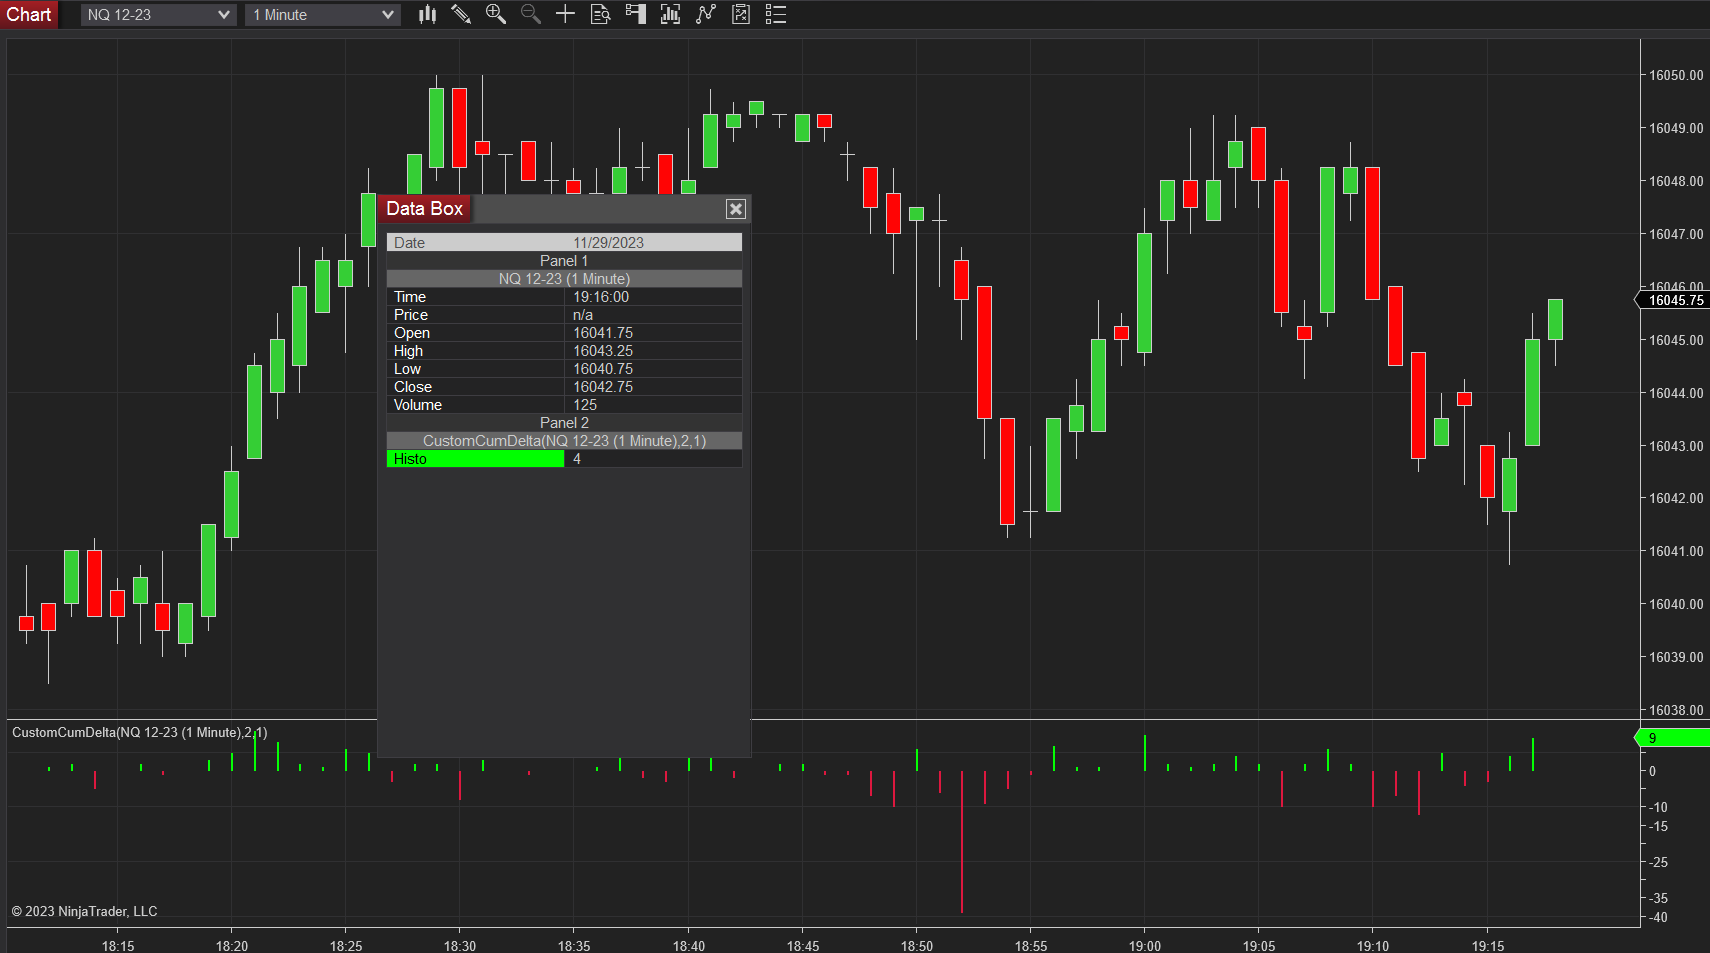Open the Data Box document icon
This screenshot has height=953, width=1710.
click(x=600, y=14)
